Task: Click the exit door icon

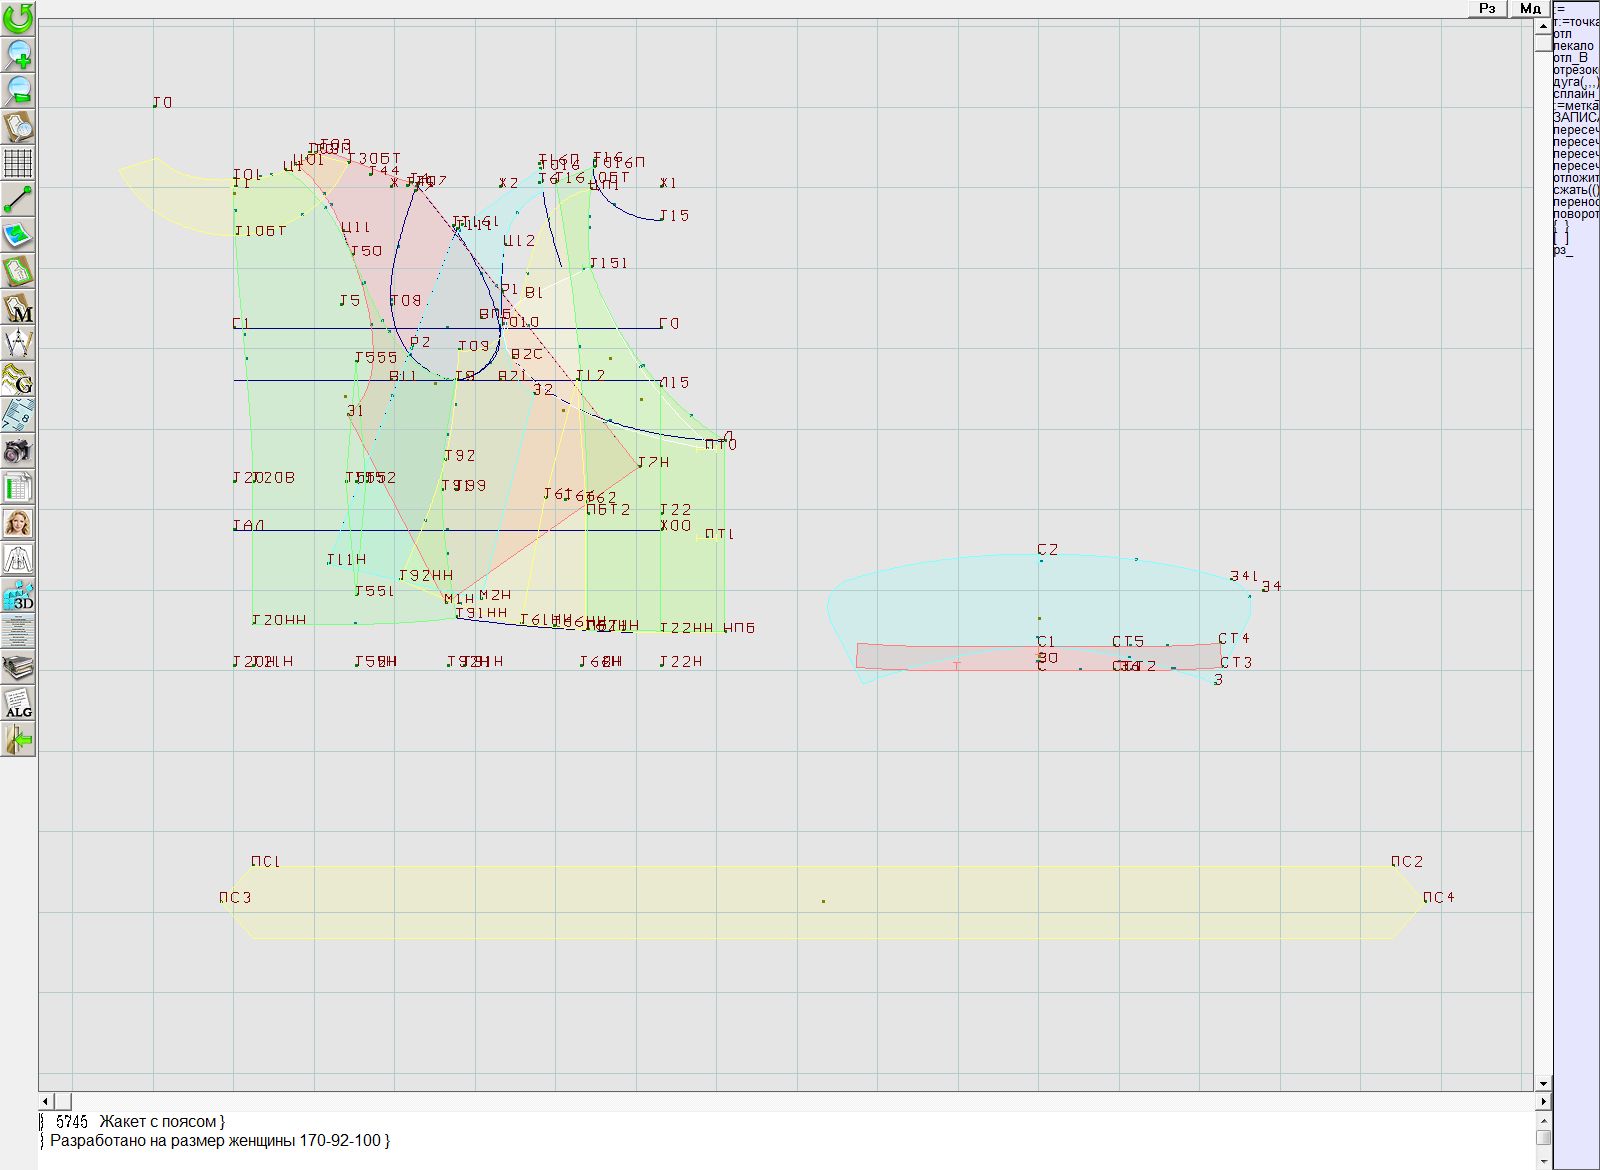Action: 18,740
